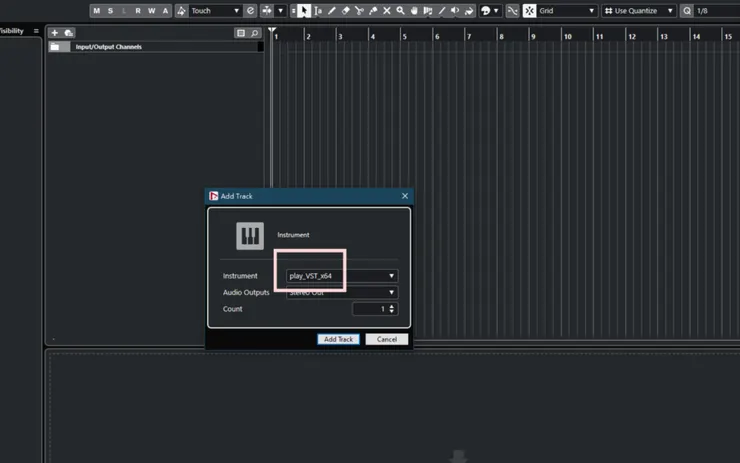Click the Add Track button

tap(338, 339)
